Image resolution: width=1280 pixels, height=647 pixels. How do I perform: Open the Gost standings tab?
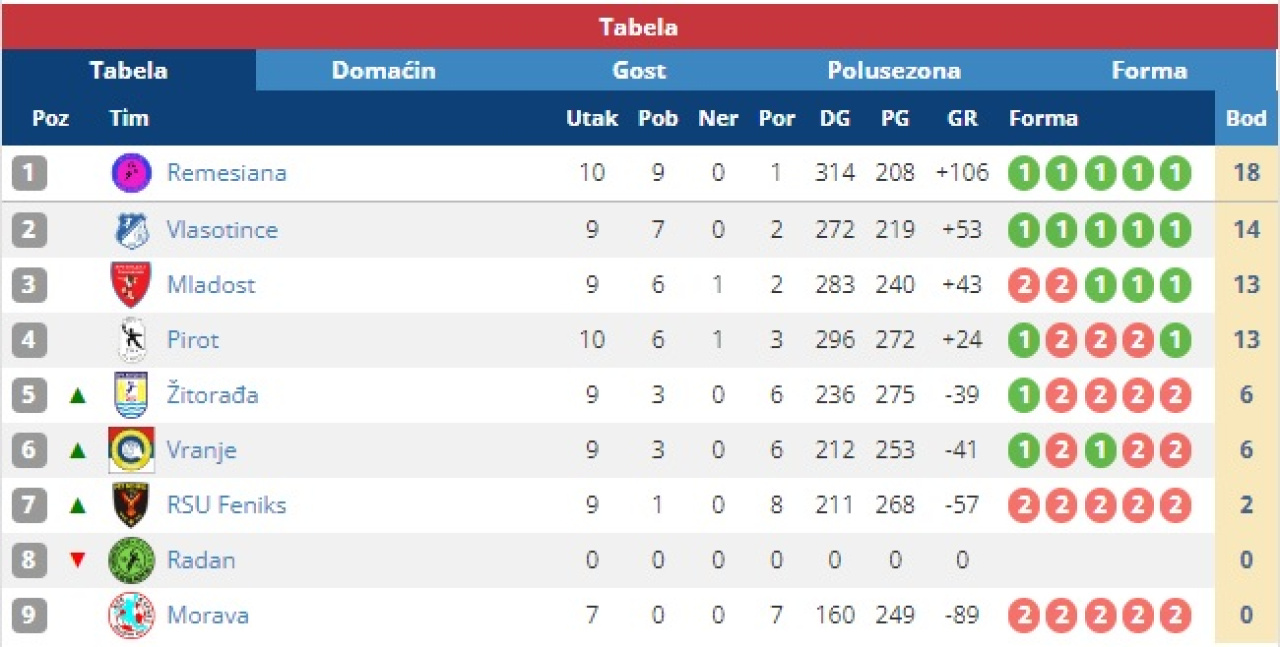639,71
